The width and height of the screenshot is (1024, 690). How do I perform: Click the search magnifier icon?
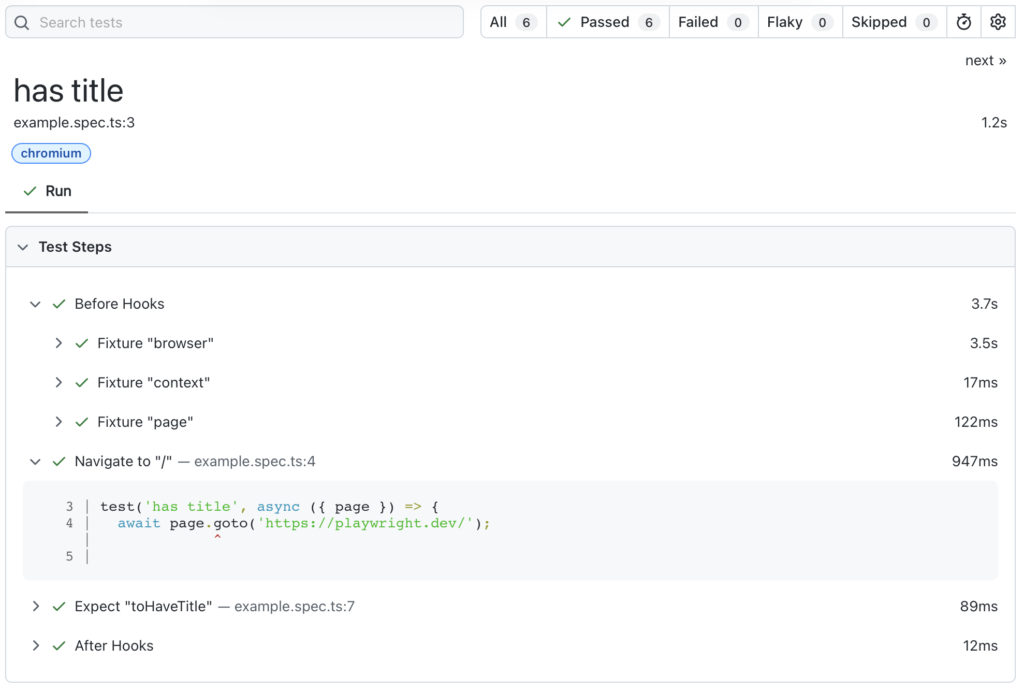click(22, 22)
